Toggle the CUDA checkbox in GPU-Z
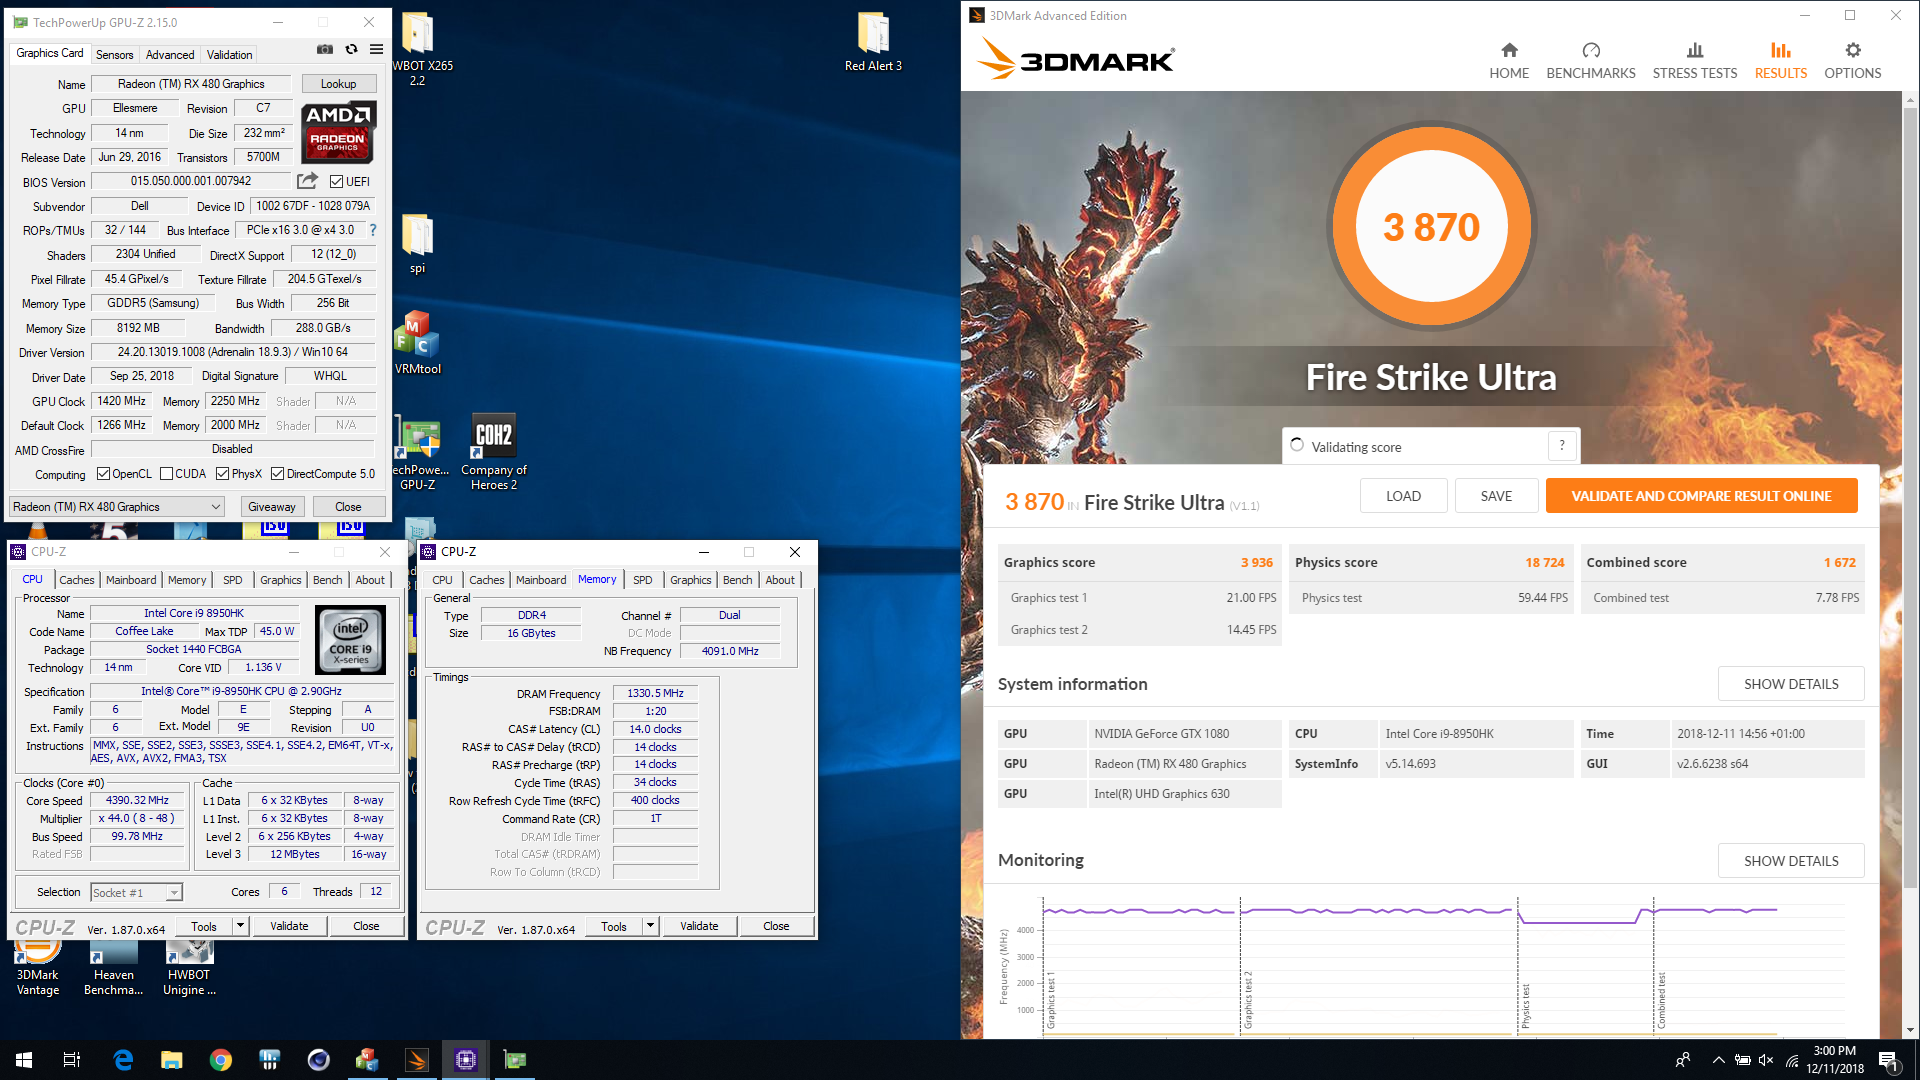 166,474
